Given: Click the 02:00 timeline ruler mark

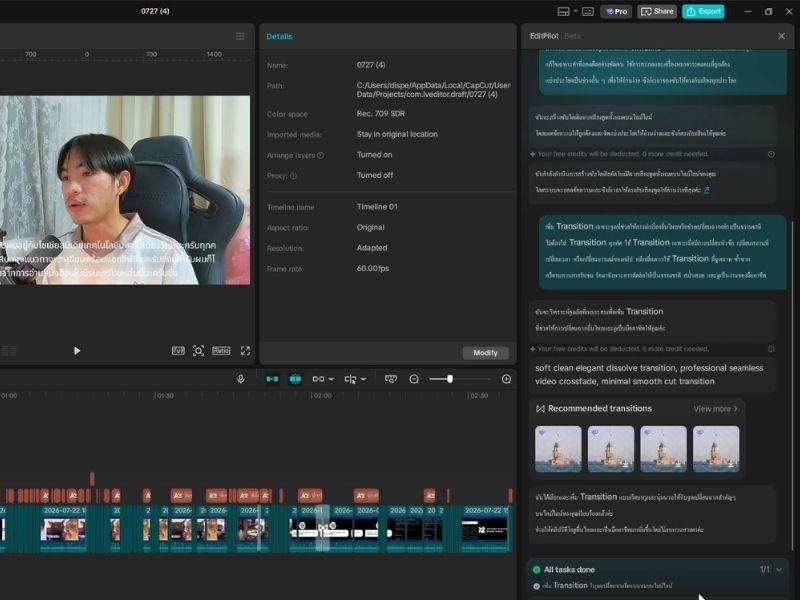Looking at the screenshot, I should point(321,395).
